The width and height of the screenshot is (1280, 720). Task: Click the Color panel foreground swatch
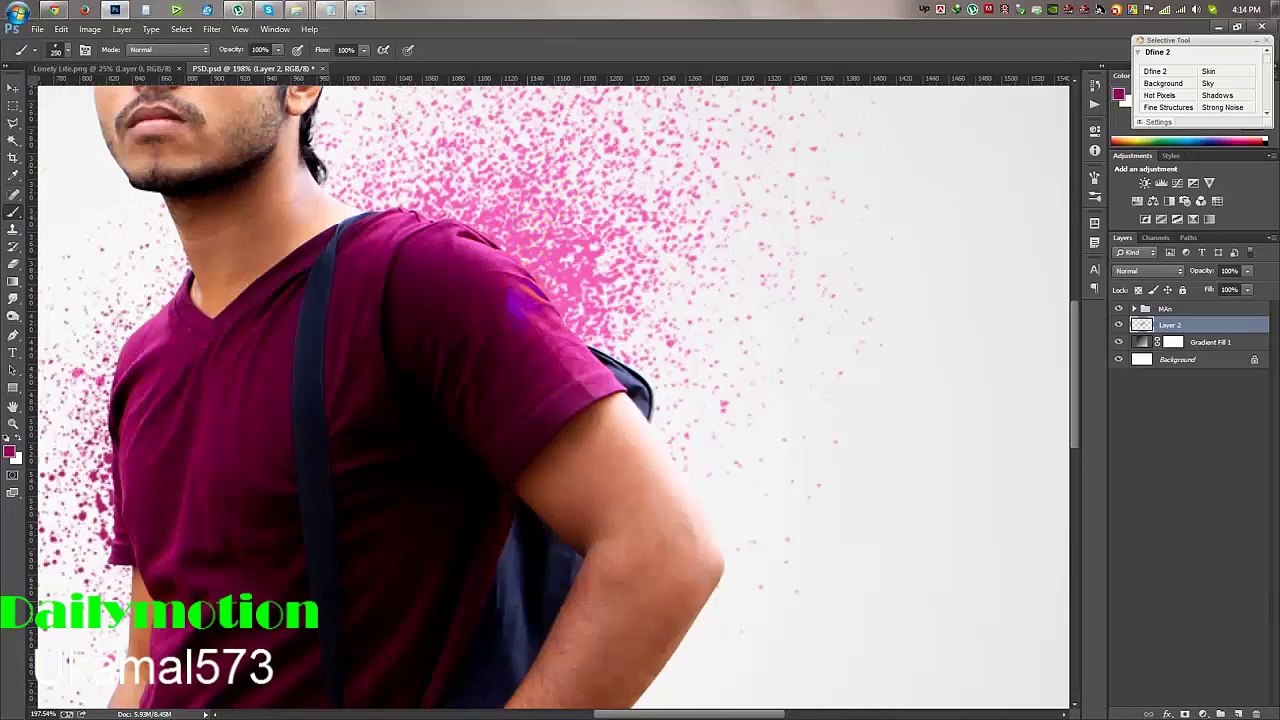[x=1119, y=94]
